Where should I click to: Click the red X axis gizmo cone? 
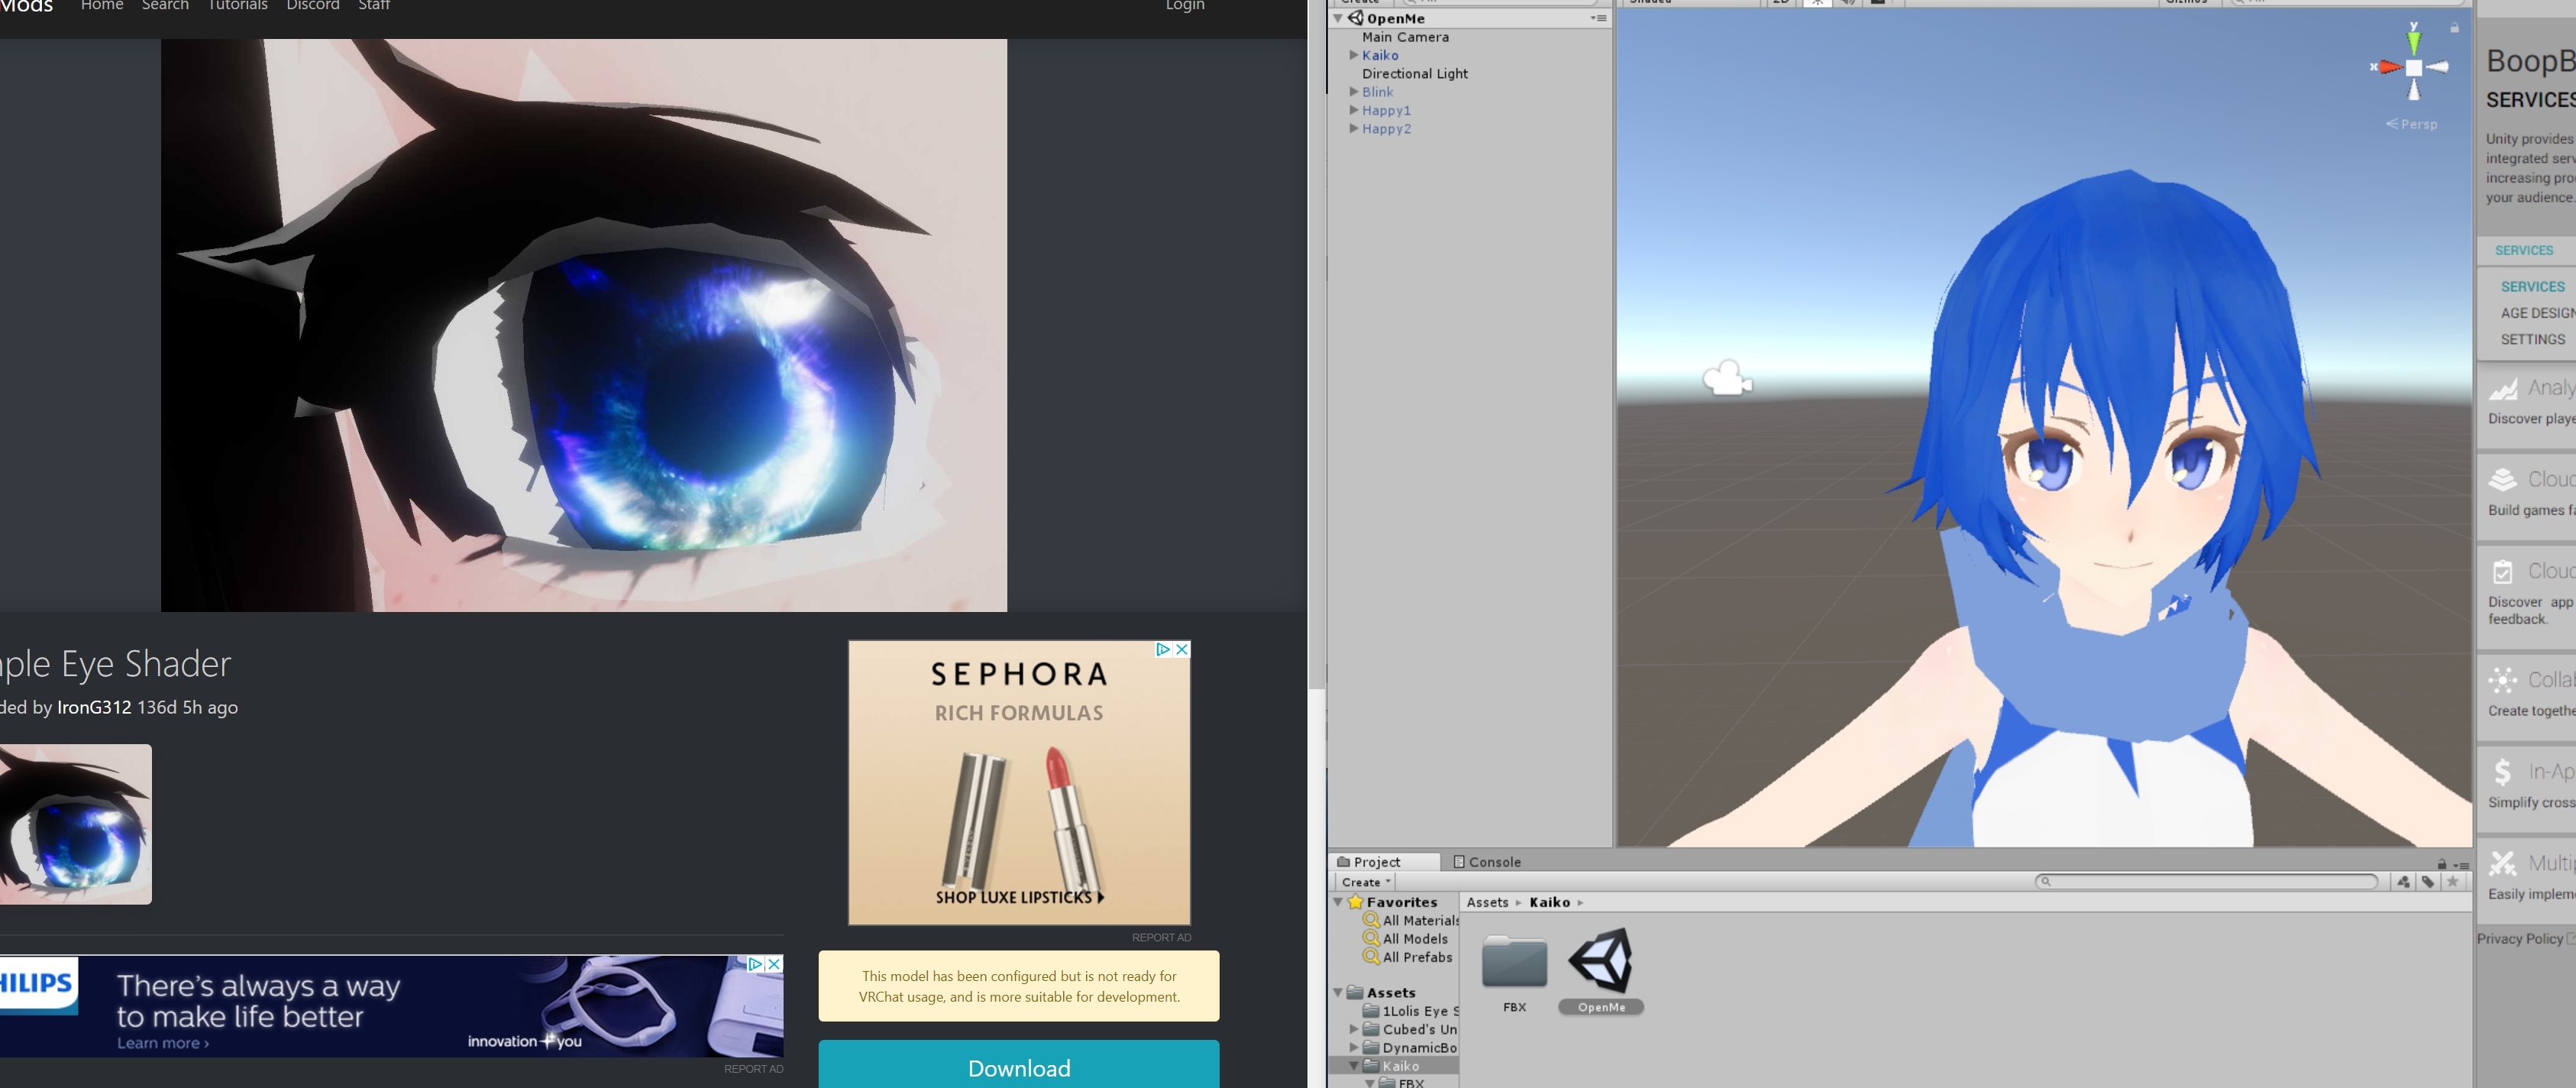point(2391,67)
